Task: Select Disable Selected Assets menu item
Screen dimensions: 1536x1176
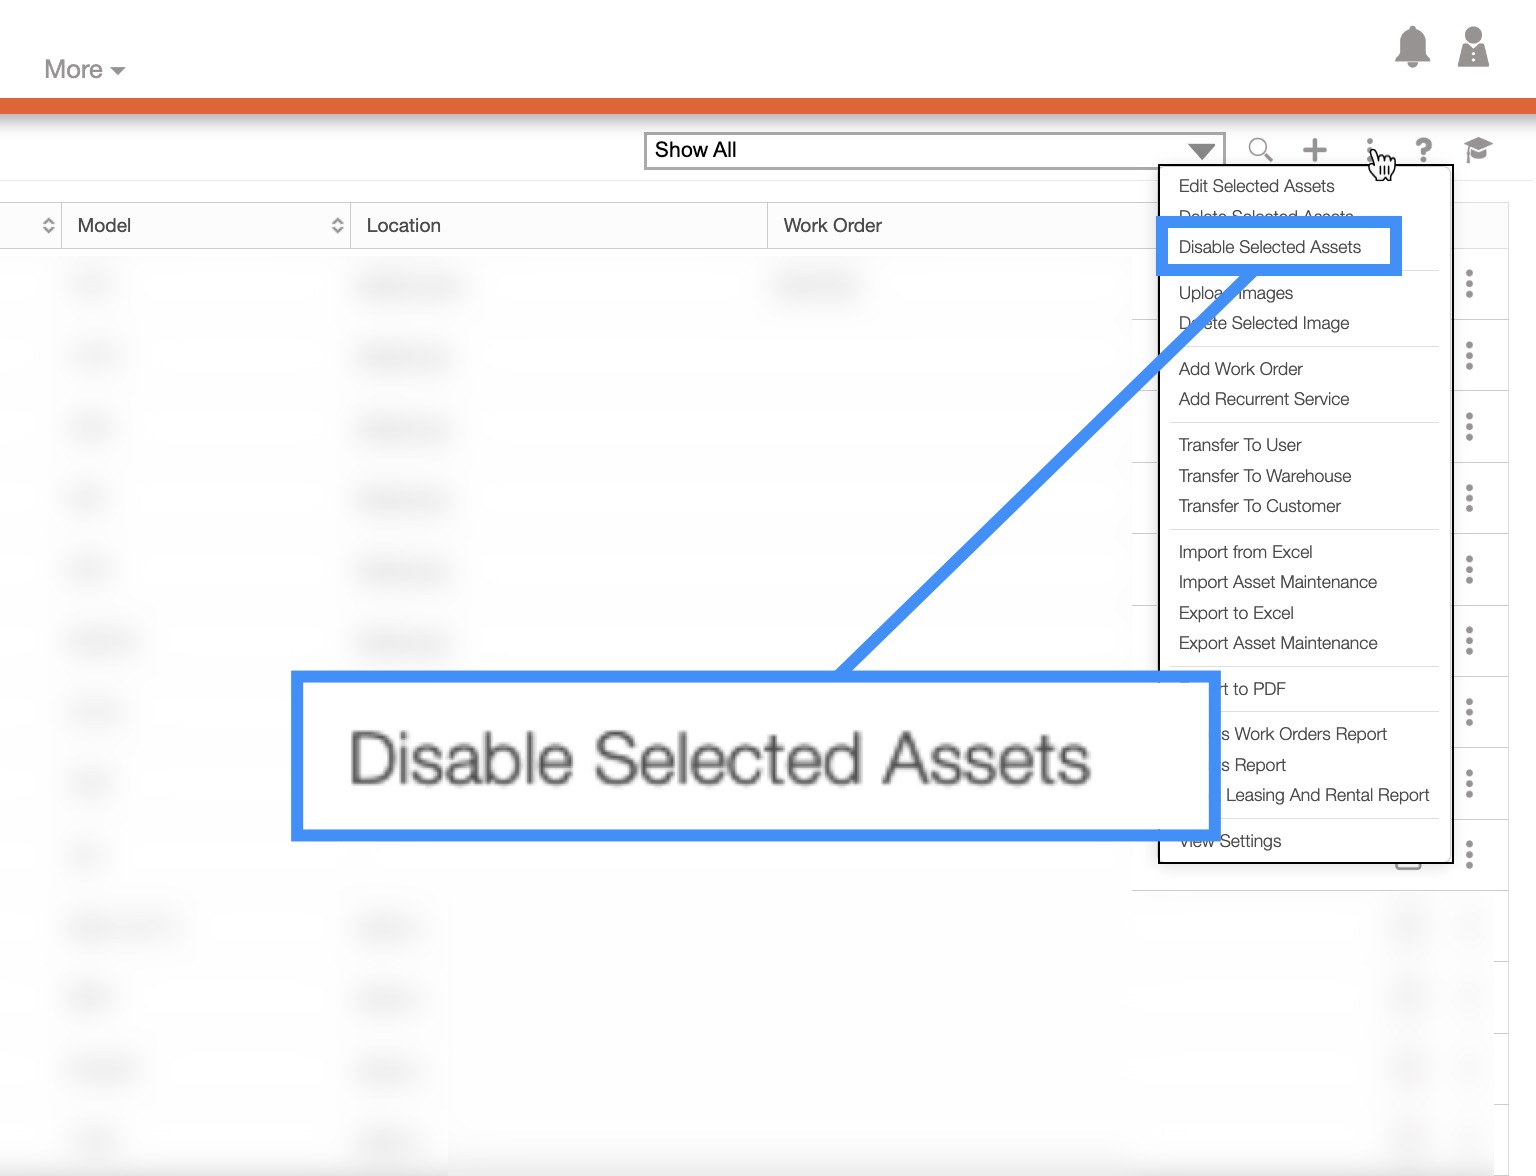Action: pyautogui.click(x=1269, y=247)
